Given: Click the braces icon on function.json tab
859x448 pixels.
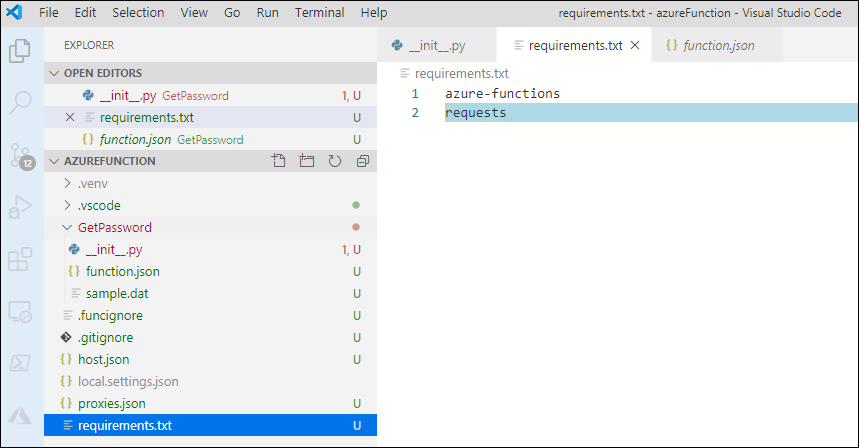Looking at the screenshot, I should [x=672, y=45].
